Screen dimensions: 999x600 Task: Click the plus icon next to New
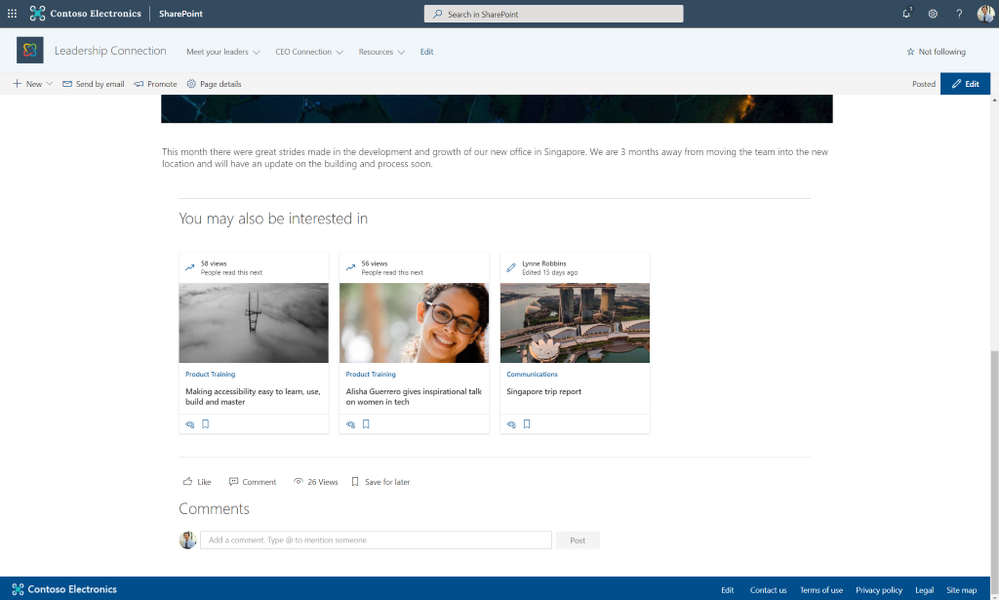pos(17,83)
